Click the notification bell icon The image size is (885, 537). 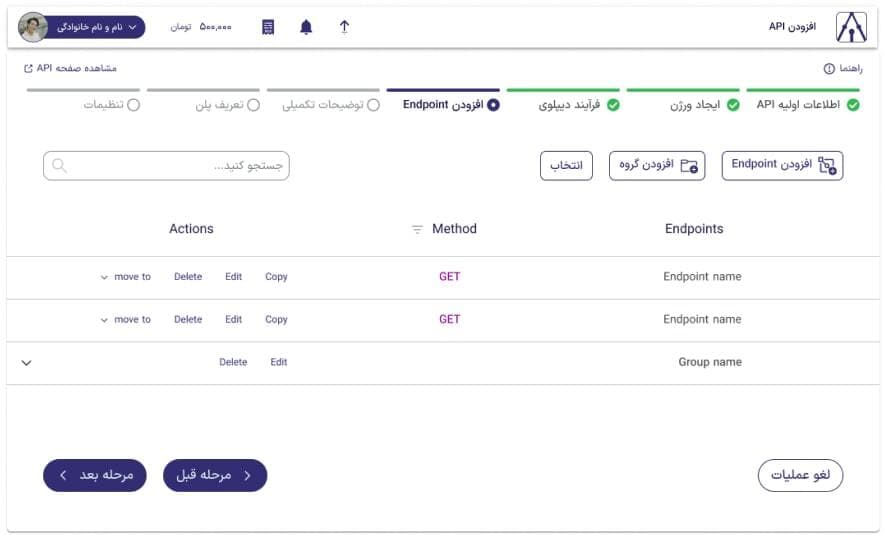click(x=306, y=27)
